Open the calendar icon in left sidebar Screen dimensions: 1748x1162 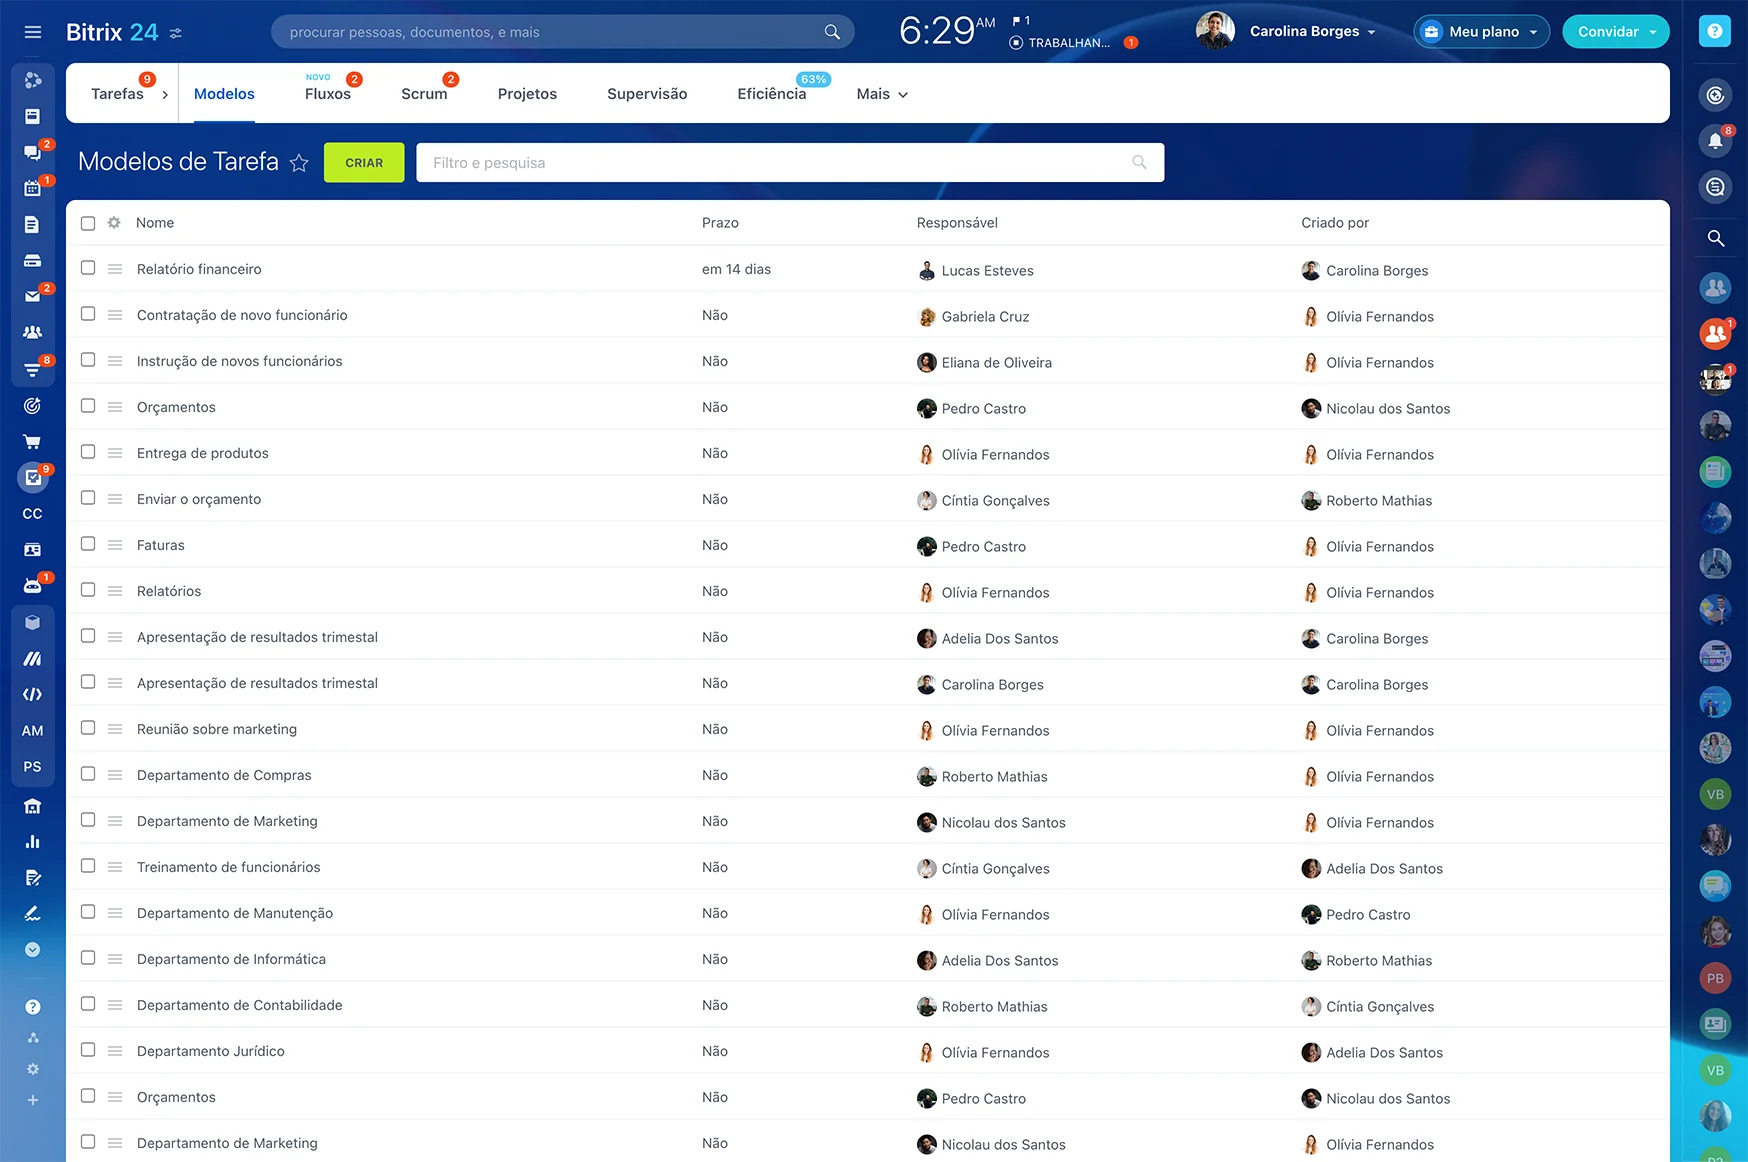click(32, 188)
